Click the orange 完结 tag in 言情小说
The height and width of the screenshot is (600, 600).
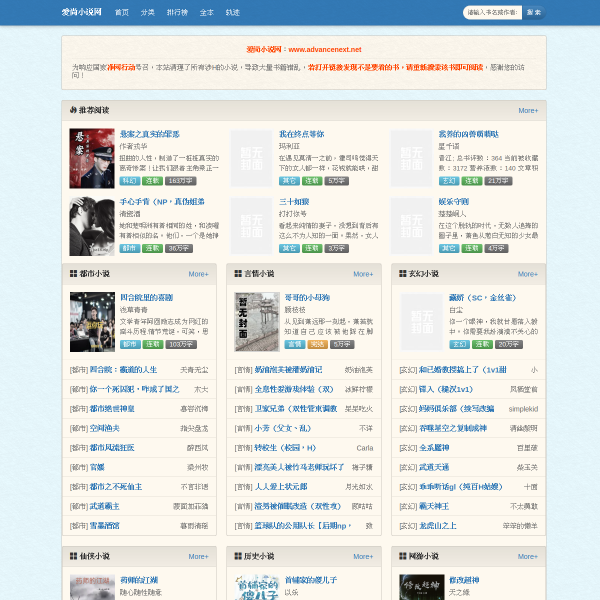[x=317, y=344]
